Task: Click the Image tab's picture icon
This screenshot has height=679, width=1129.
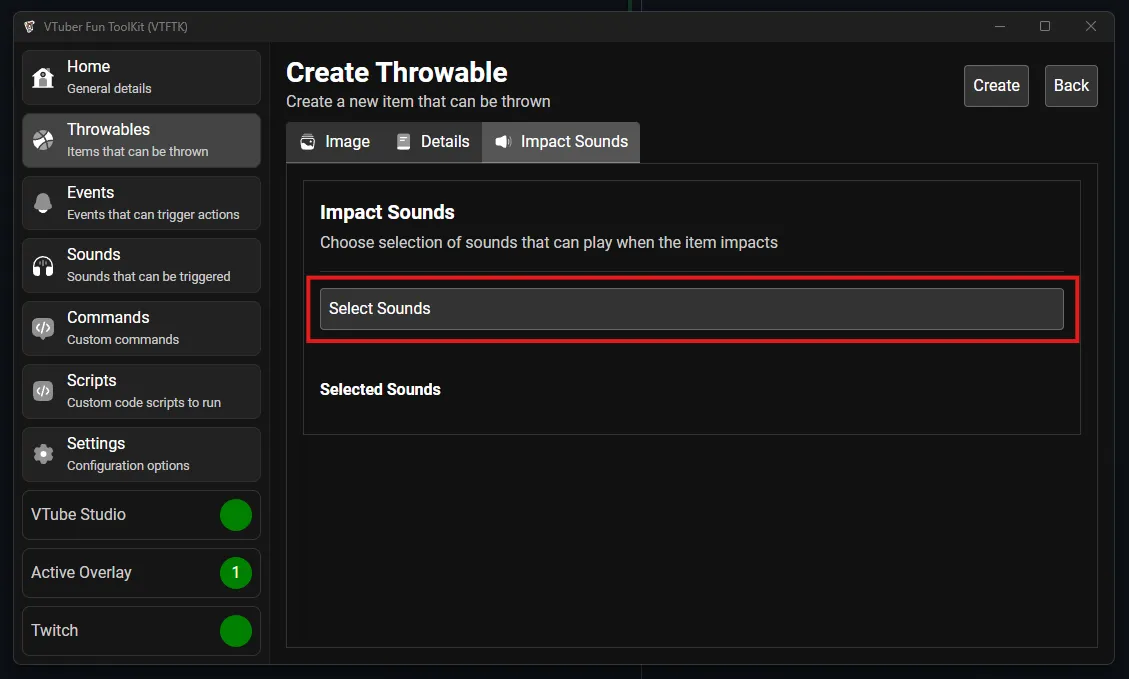Action: pos(307,142)
